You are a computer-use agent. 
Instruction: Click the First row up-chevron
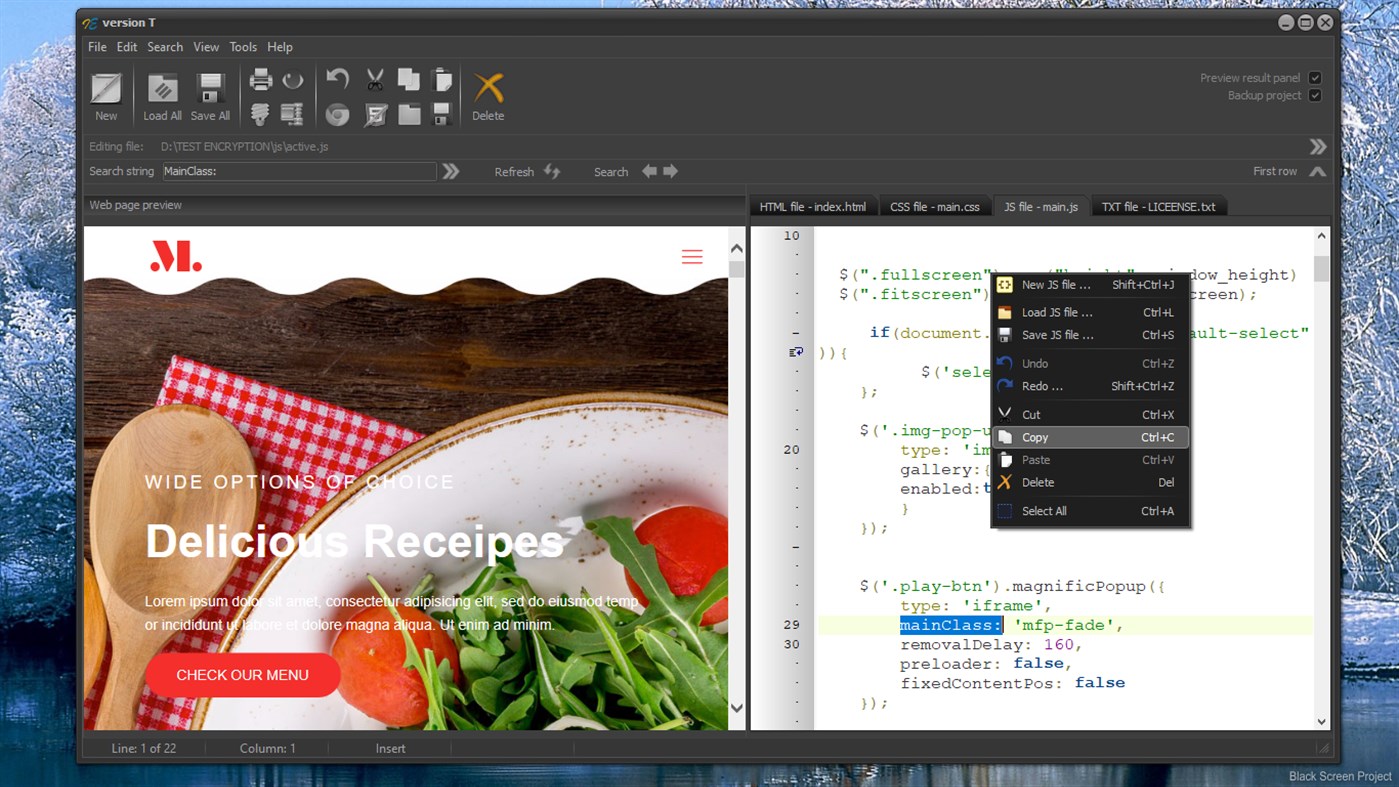click(x=1318, y=172)
